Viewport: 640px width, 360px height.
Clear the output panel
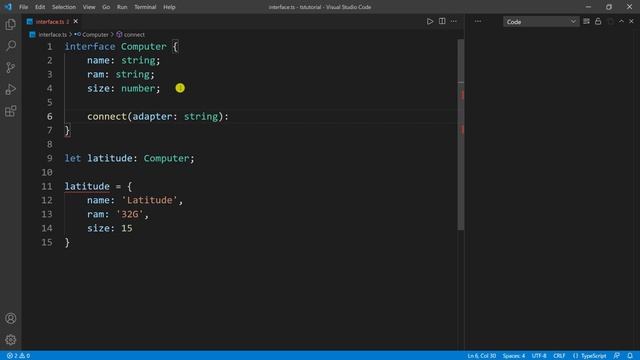[x=587, y=21]
